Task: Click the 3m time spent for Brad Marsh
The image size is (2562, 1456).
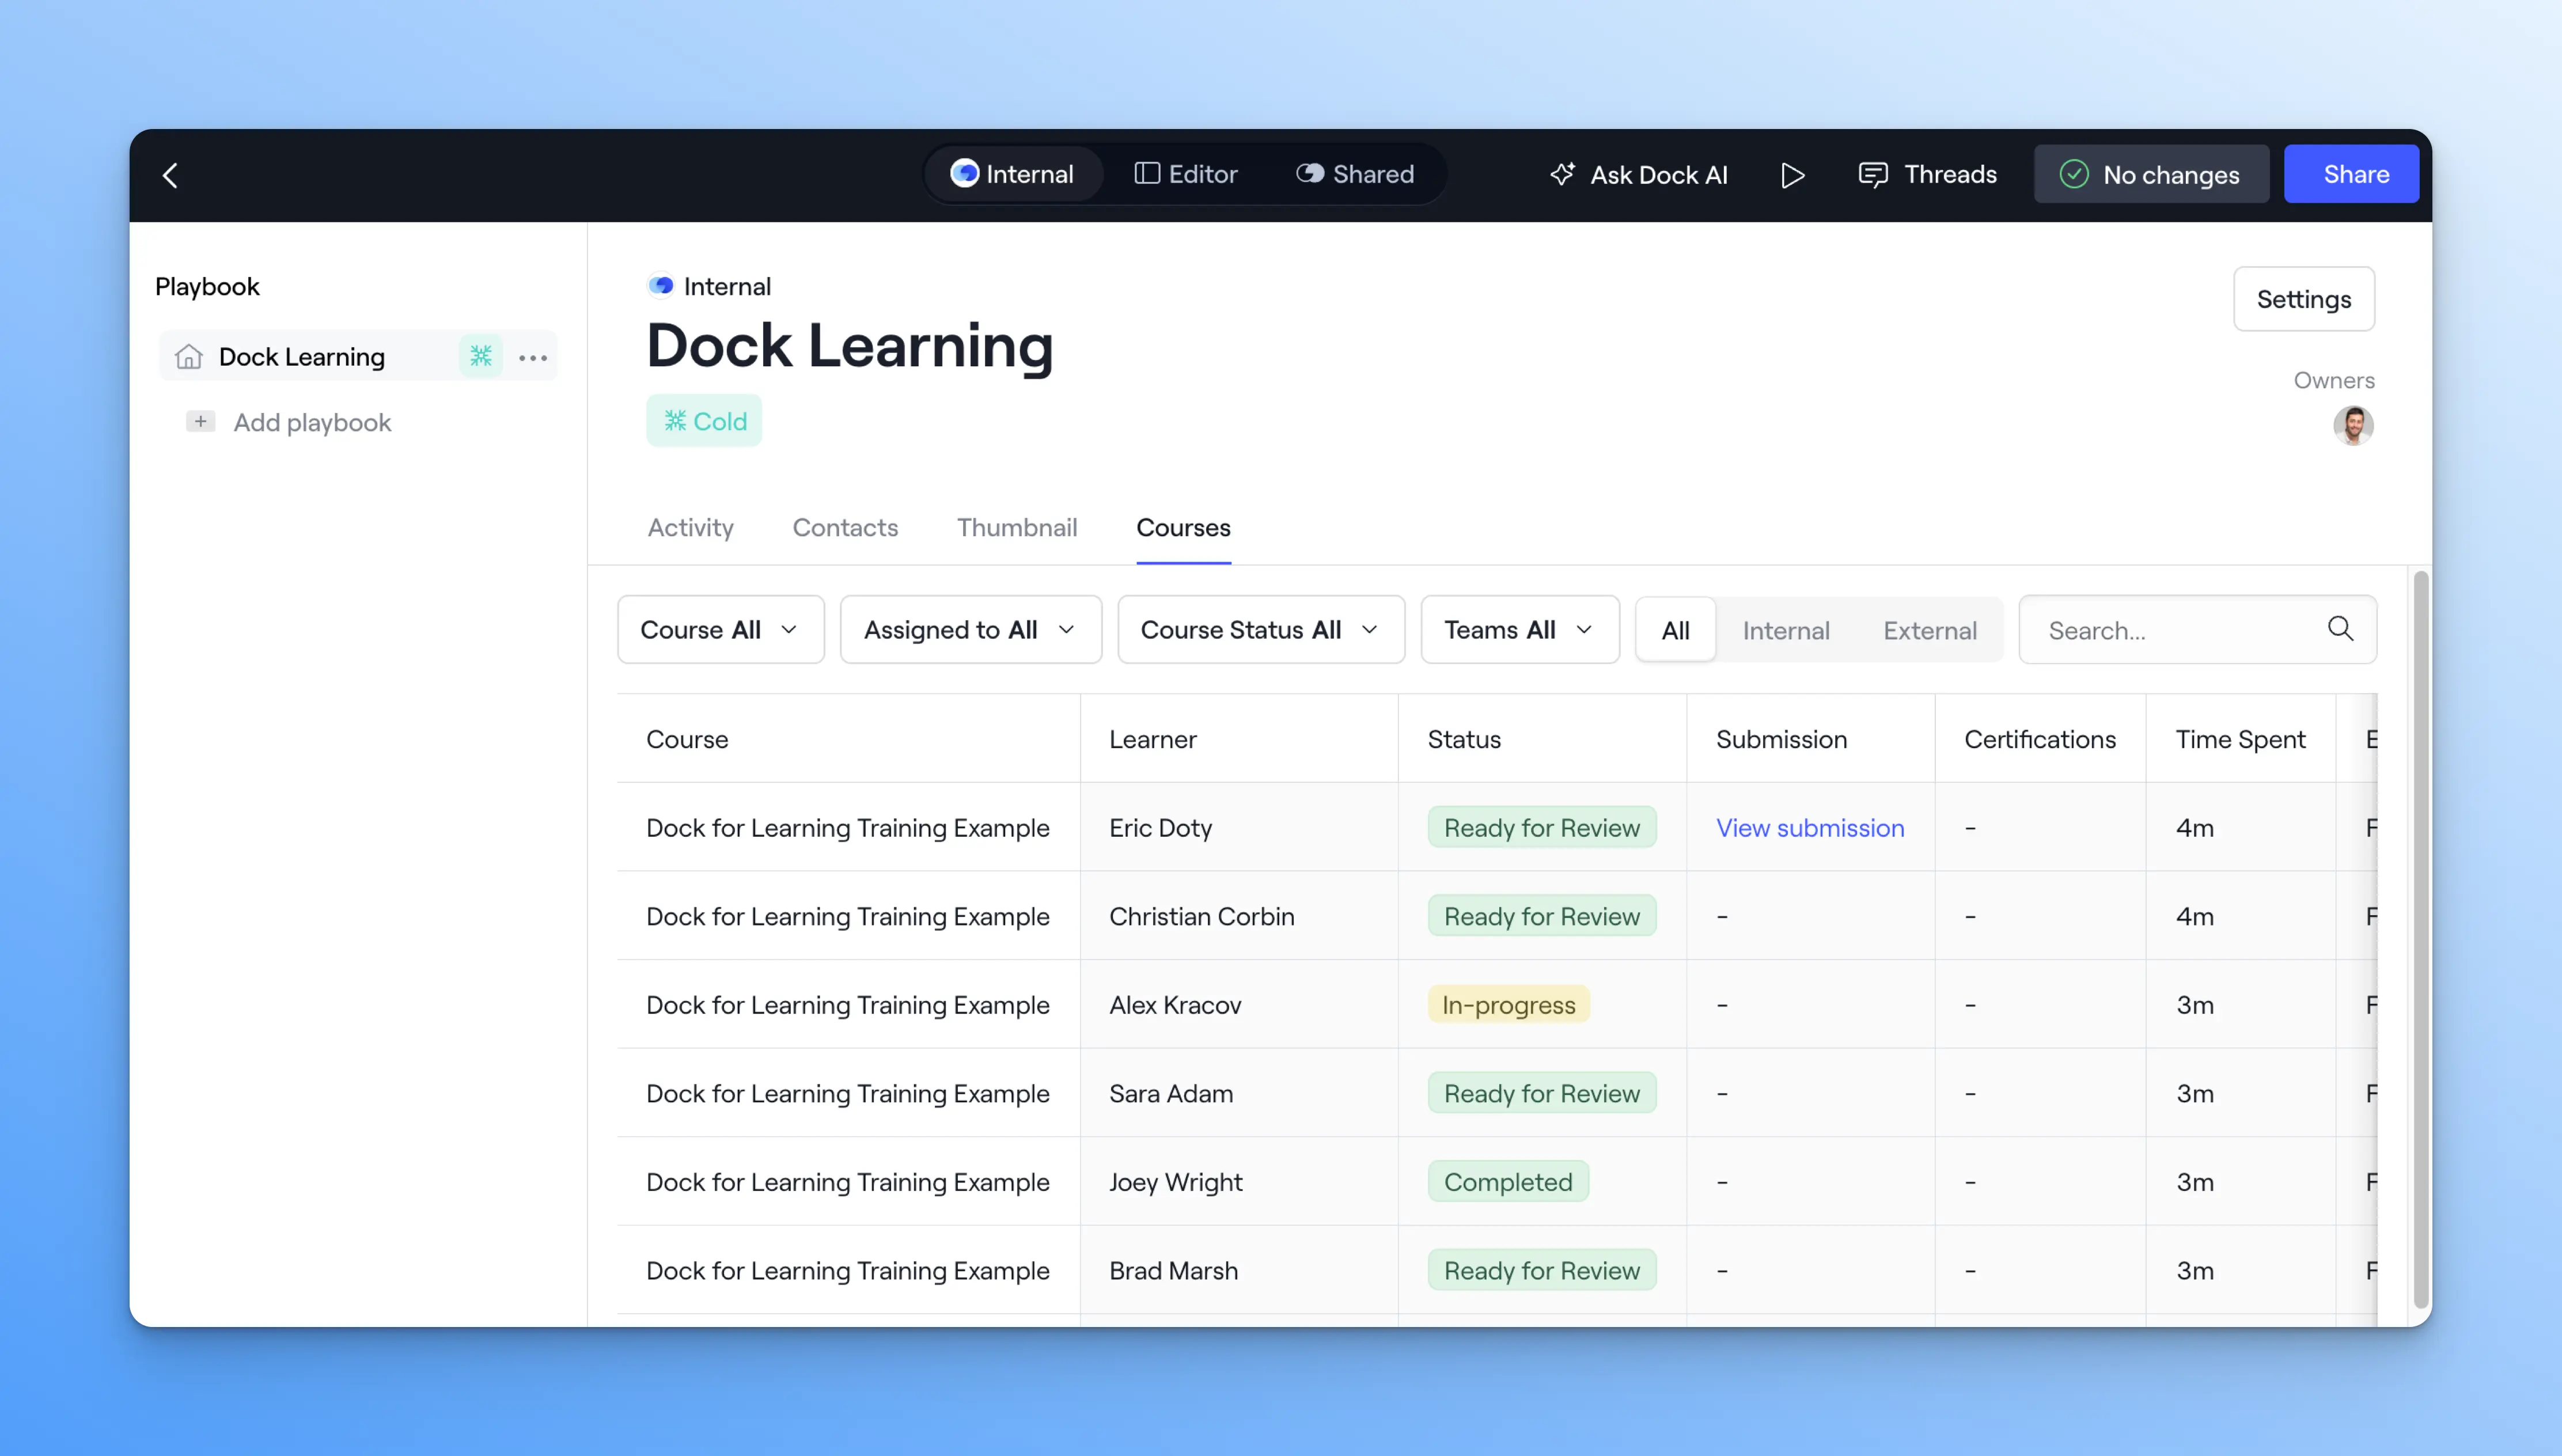Action: (2194, 1270)
